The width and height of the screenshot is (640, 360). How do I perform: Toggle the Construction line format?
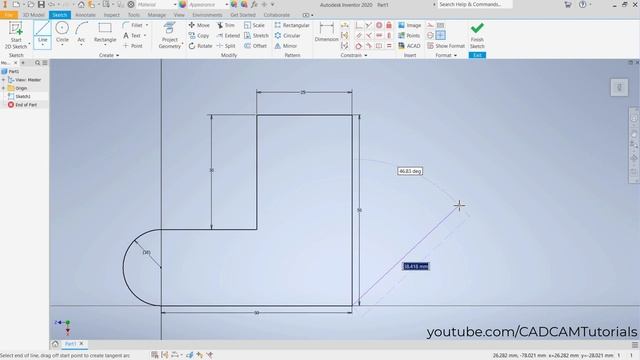coord(430,25)
